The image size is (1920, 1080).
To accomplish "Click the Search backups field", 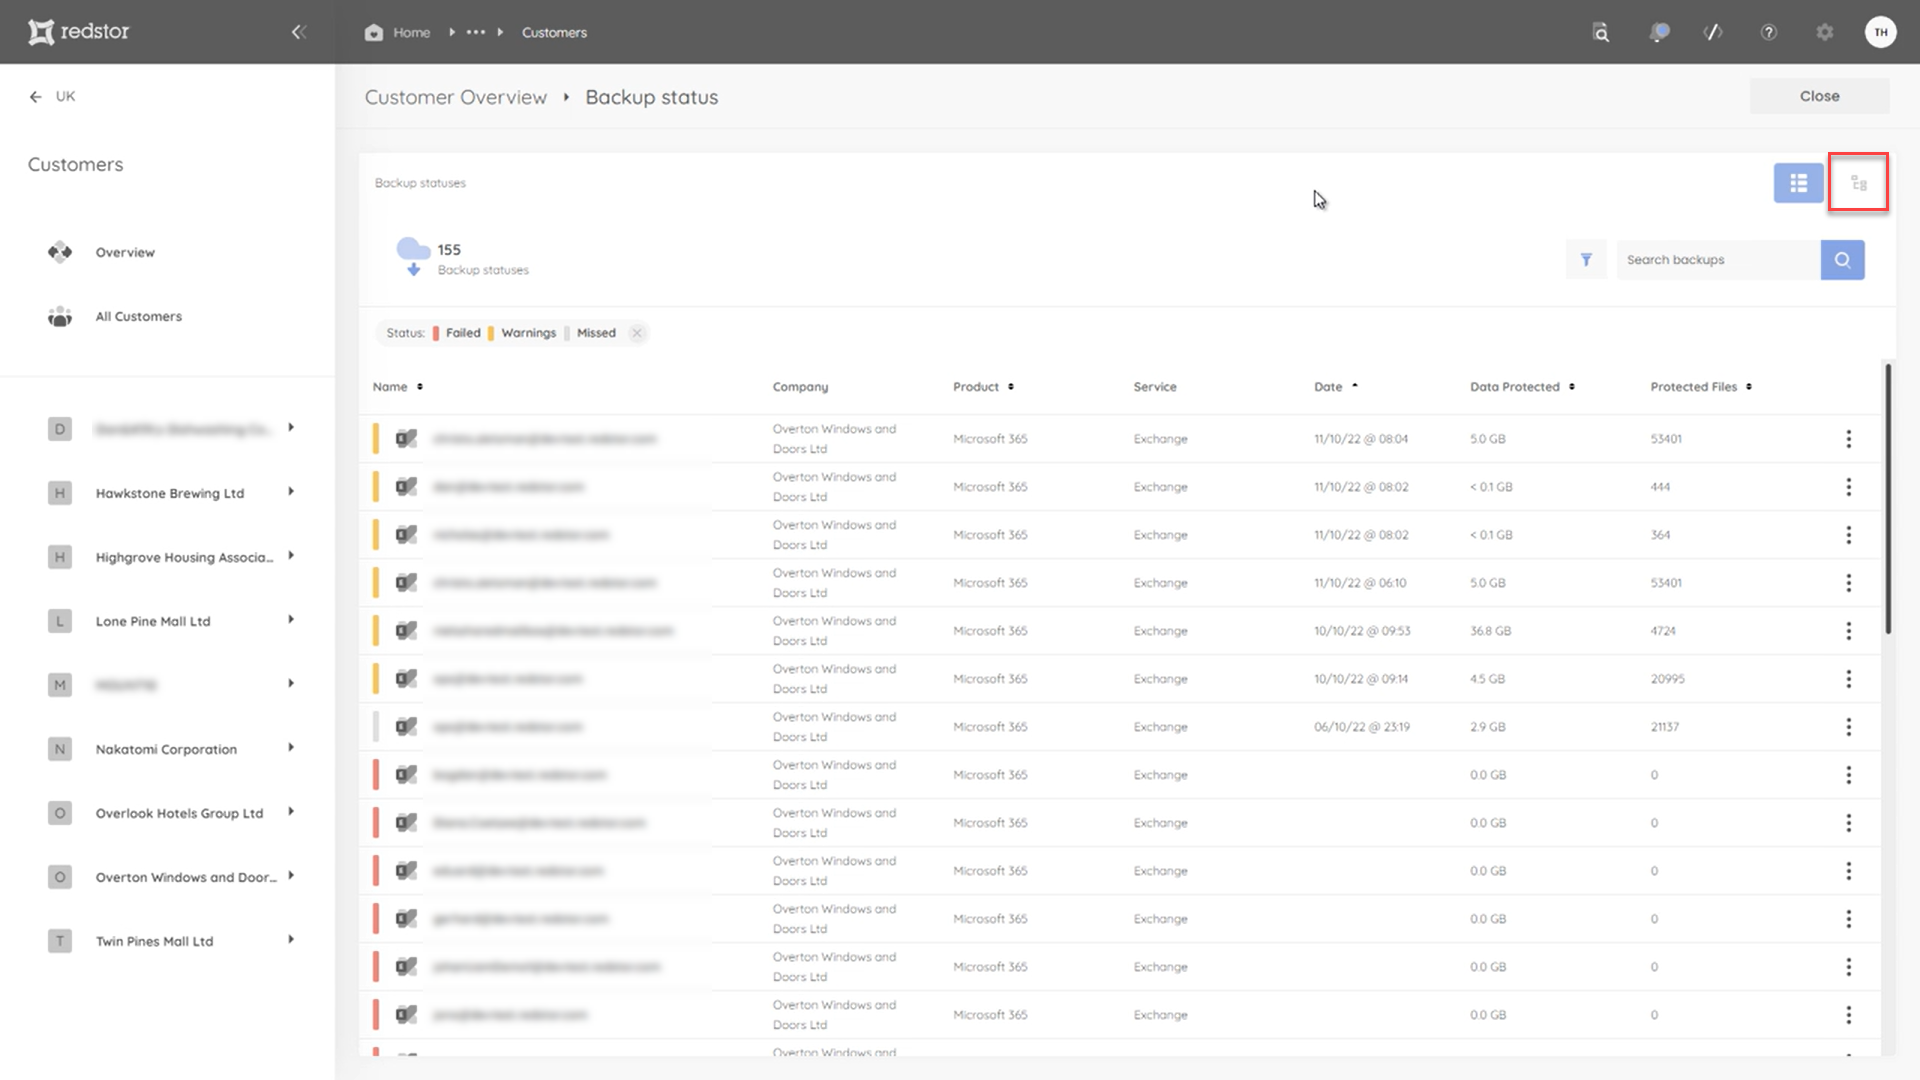I will coord(1718,260).
